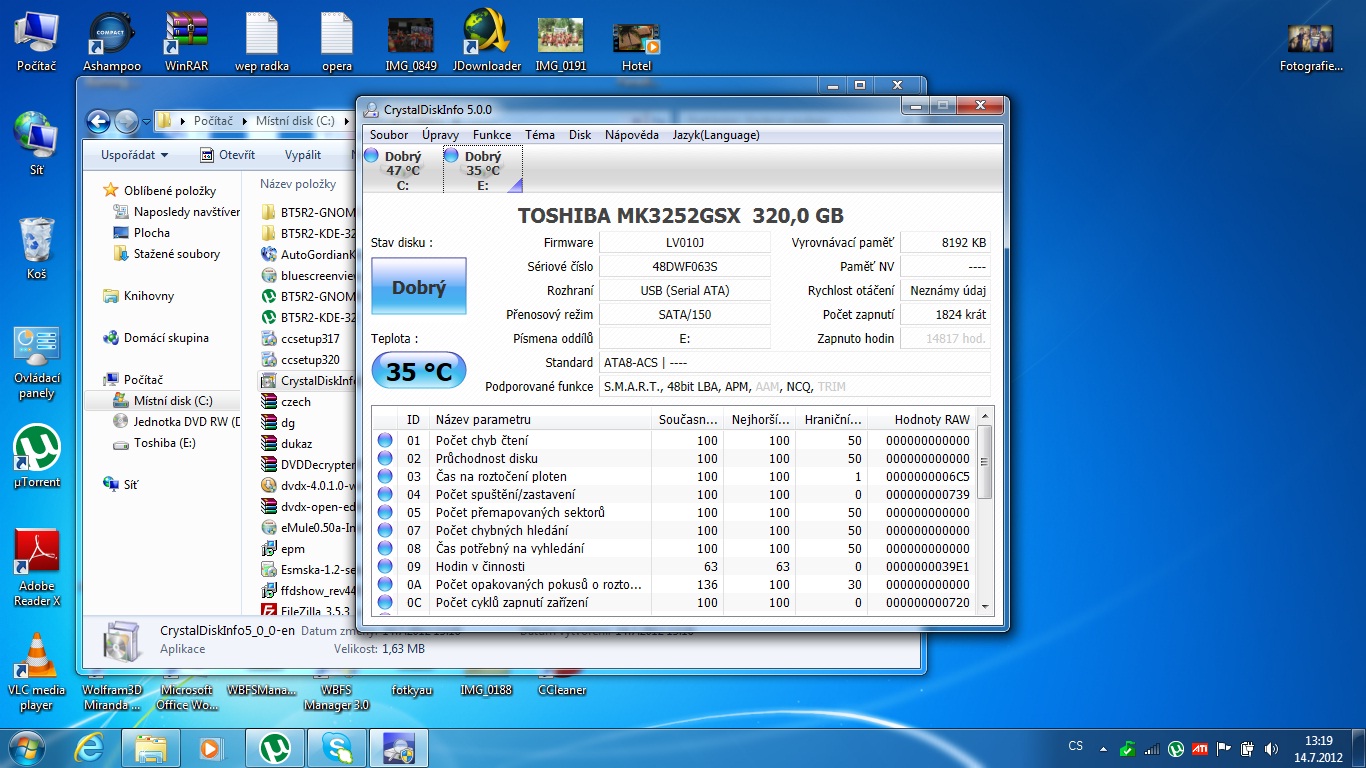Open the Funkce menu
Screen dimensions: 1366x768
point(491,135)
